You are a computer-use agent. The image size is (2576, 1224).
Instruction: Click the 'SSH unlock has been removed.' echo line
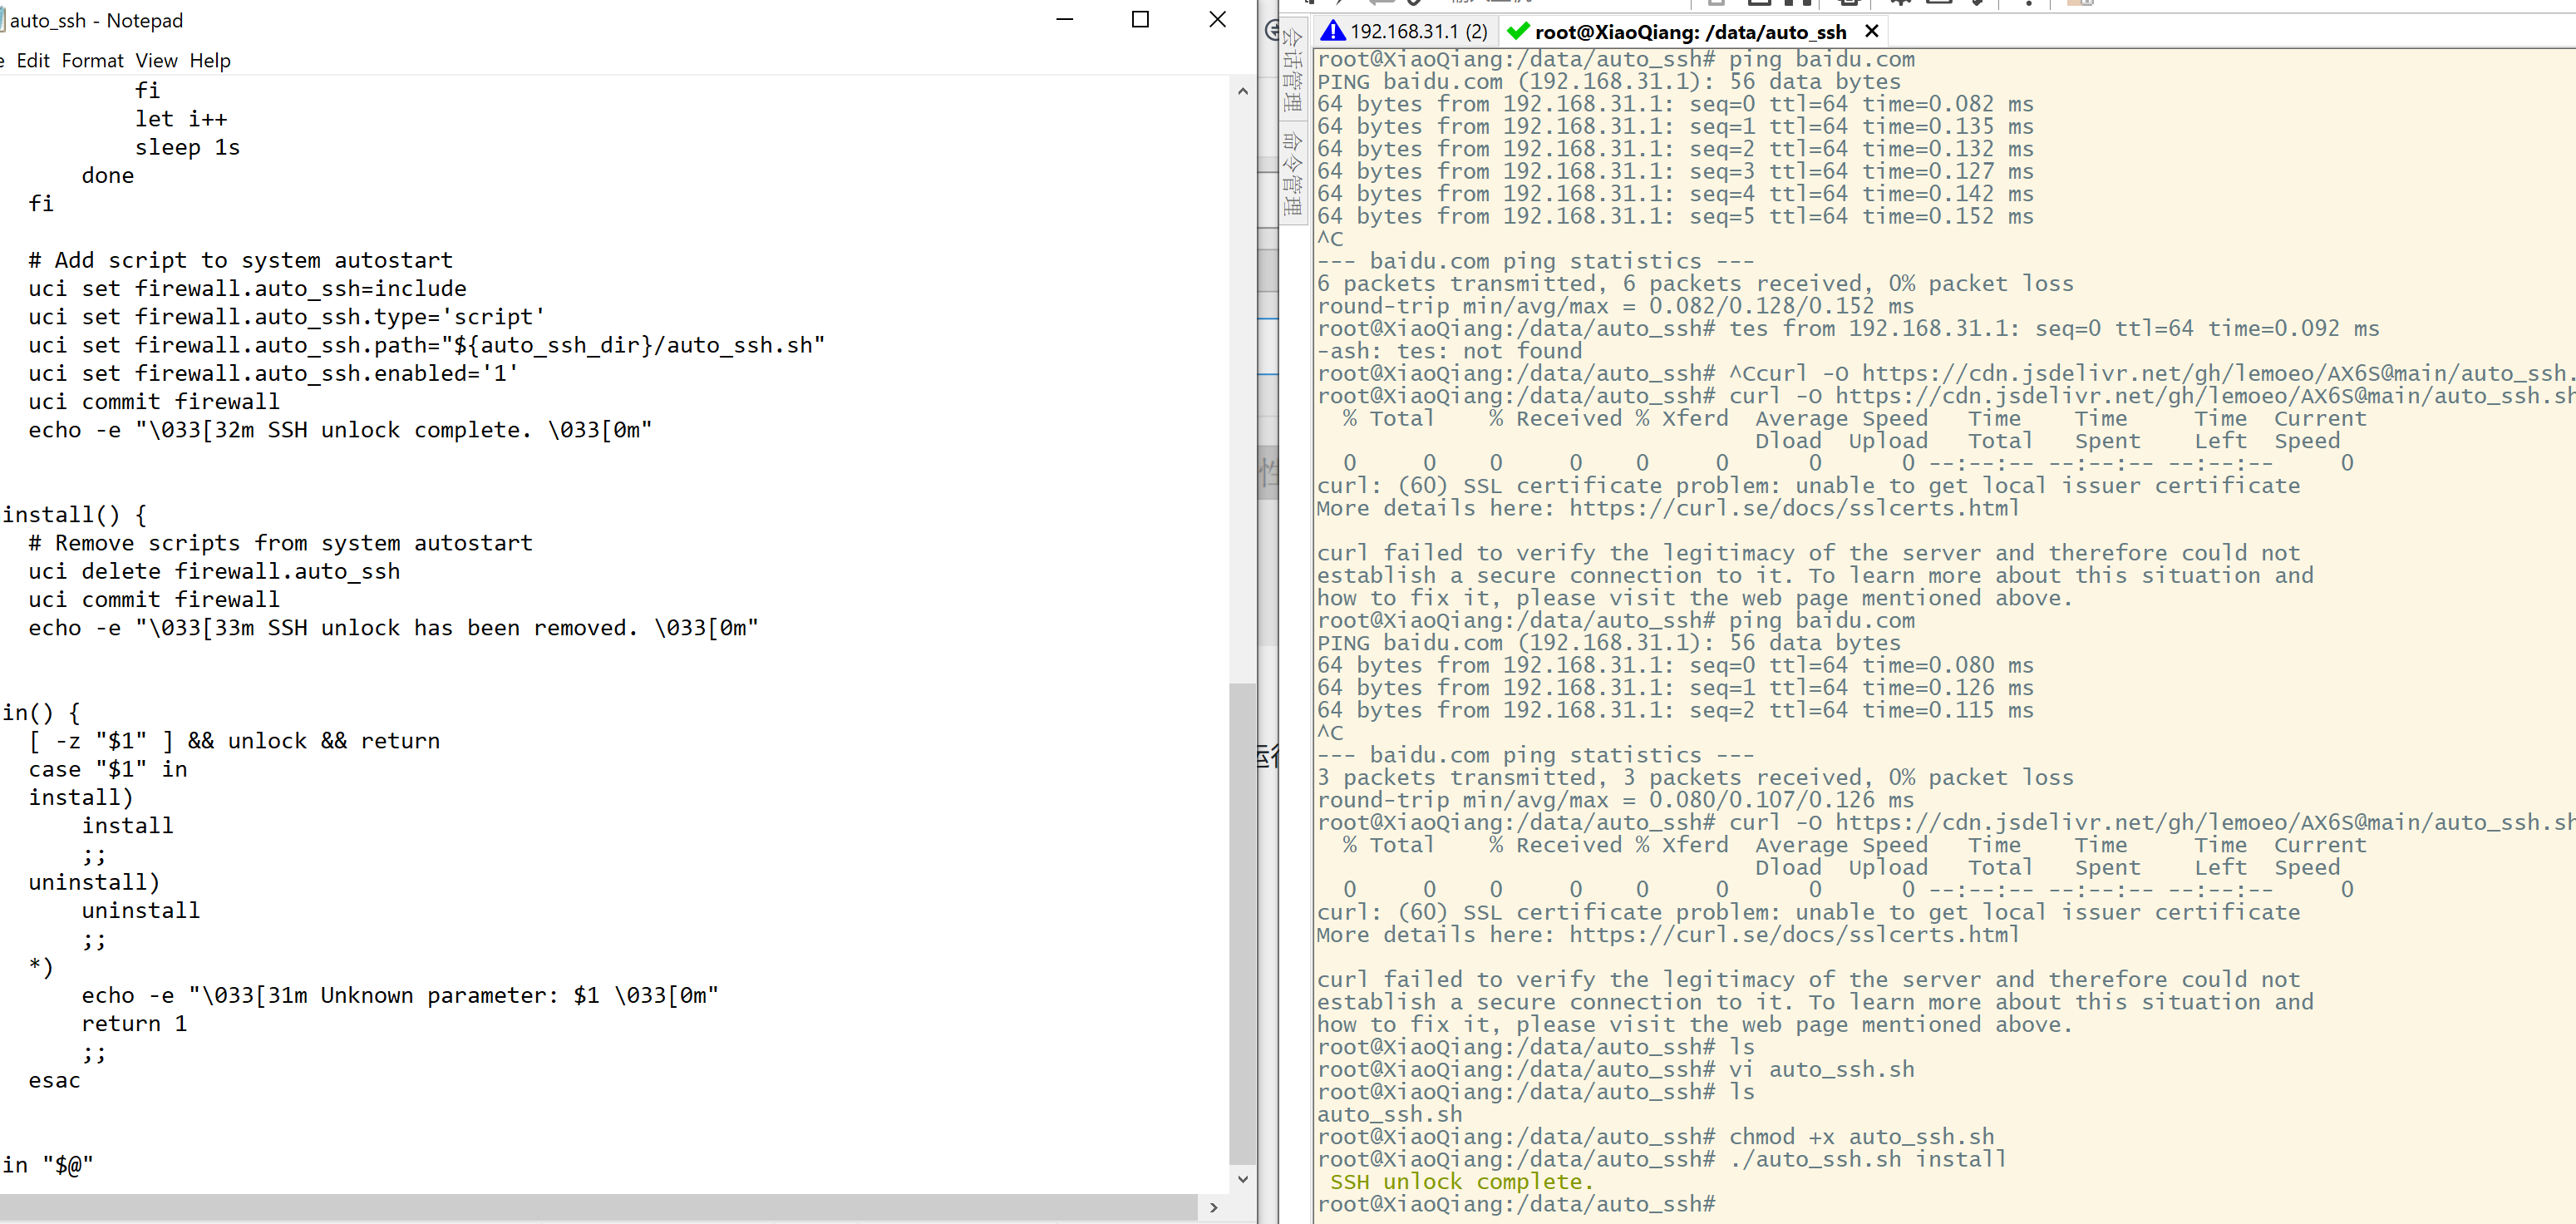pyautogui.click(x=393, y=628)
